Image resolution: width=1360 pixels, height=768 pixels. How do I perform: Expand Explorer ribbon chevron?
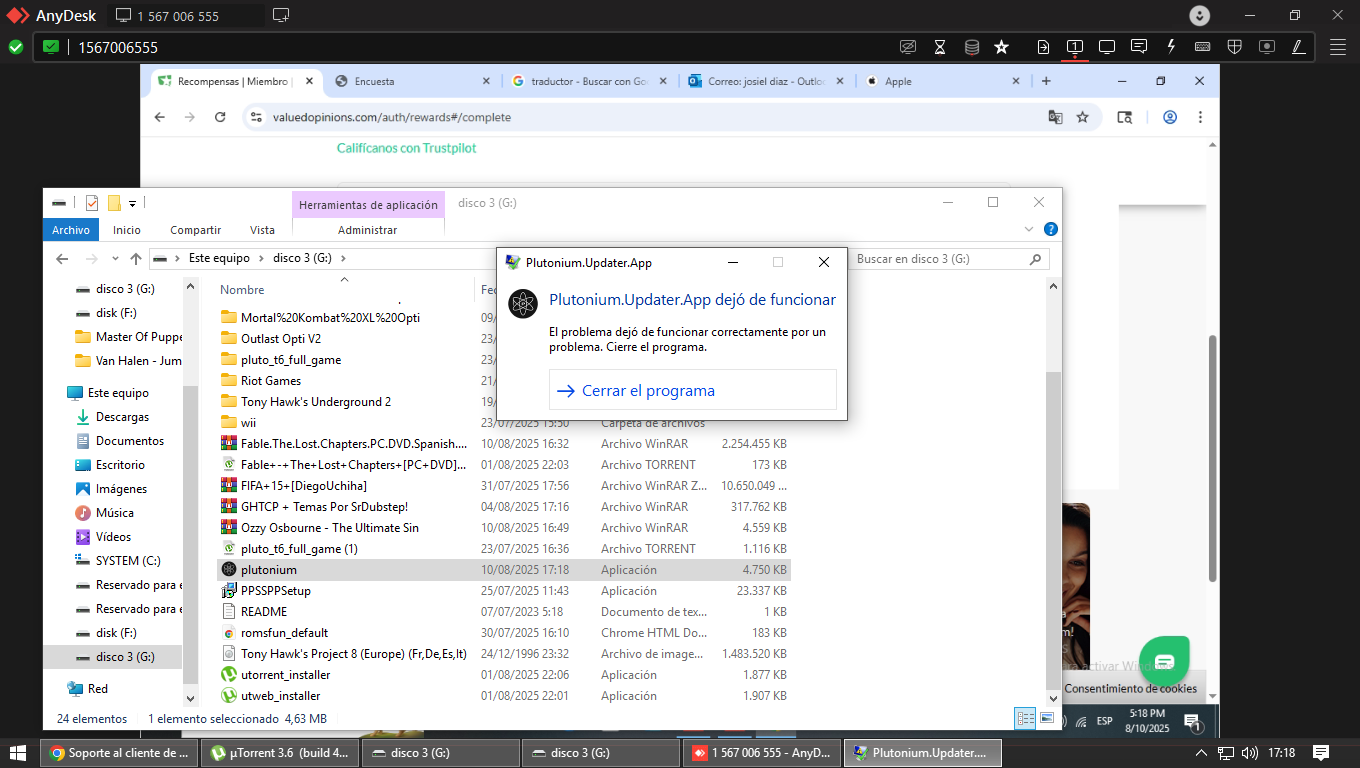[1030, 229]
